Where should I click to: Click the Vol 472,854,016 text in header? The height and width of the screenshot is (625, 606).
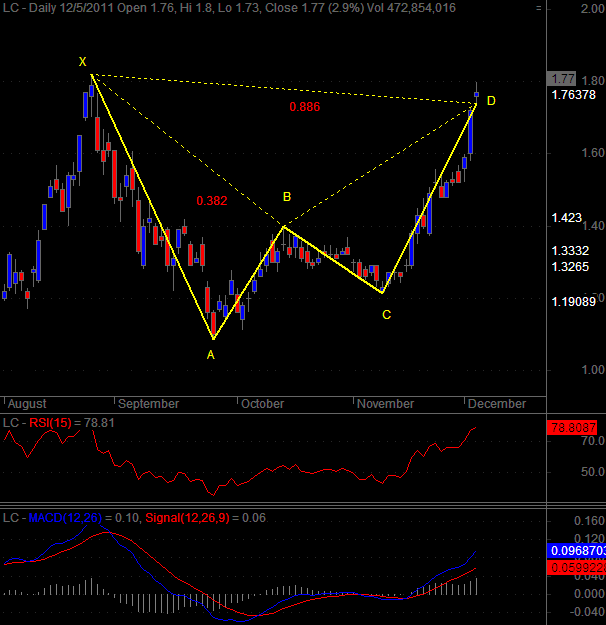coord(411,8)
